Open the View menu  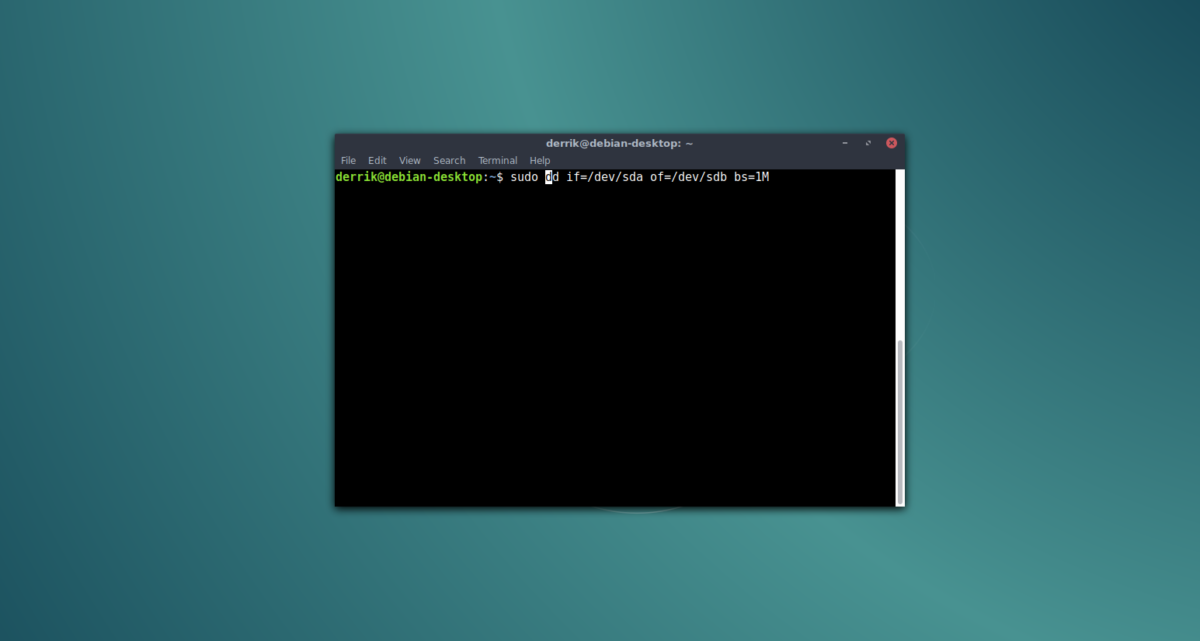pyautogui.click(x=410, y=160)
